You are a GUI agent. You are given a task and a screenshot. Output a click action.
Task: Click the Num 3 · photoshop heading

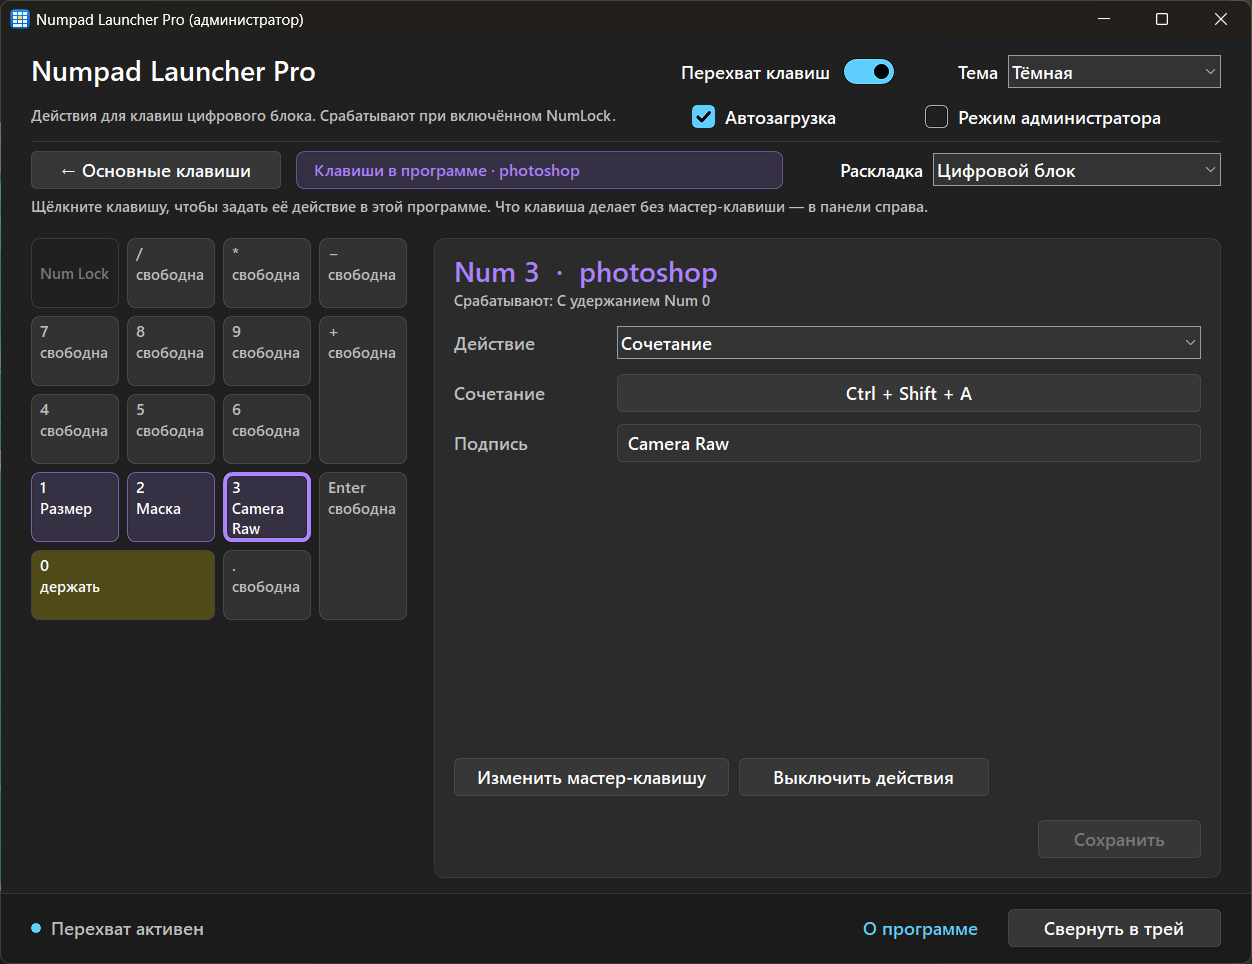586,272
